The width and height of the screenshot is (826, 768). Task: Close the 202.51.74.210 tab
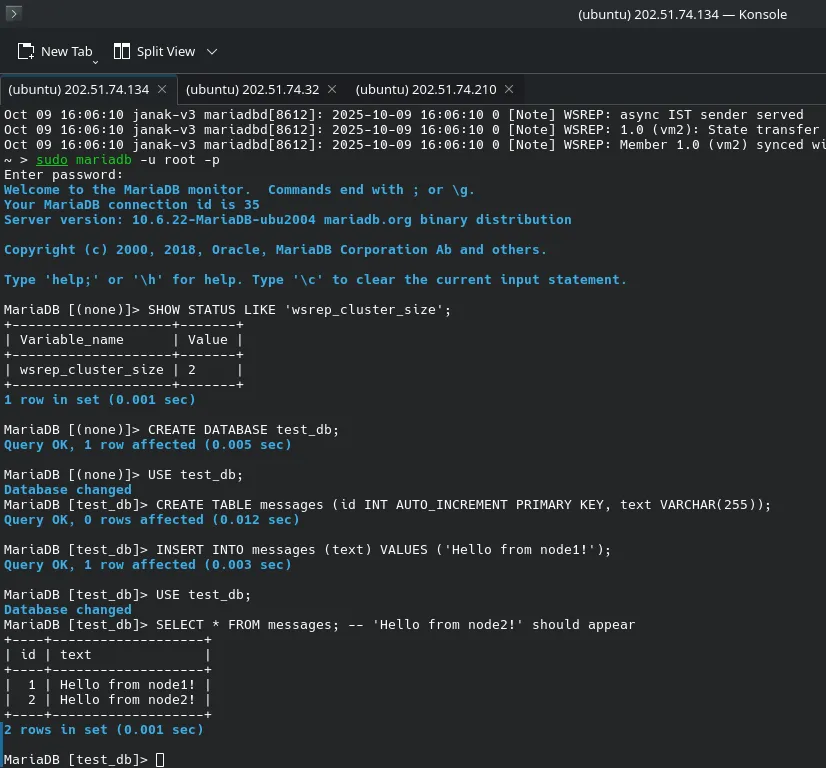coord(508,89)
